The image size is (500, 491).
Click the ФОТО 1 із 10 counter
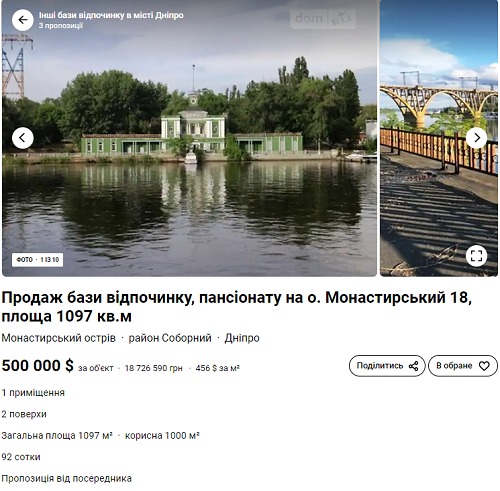[37, 260]
